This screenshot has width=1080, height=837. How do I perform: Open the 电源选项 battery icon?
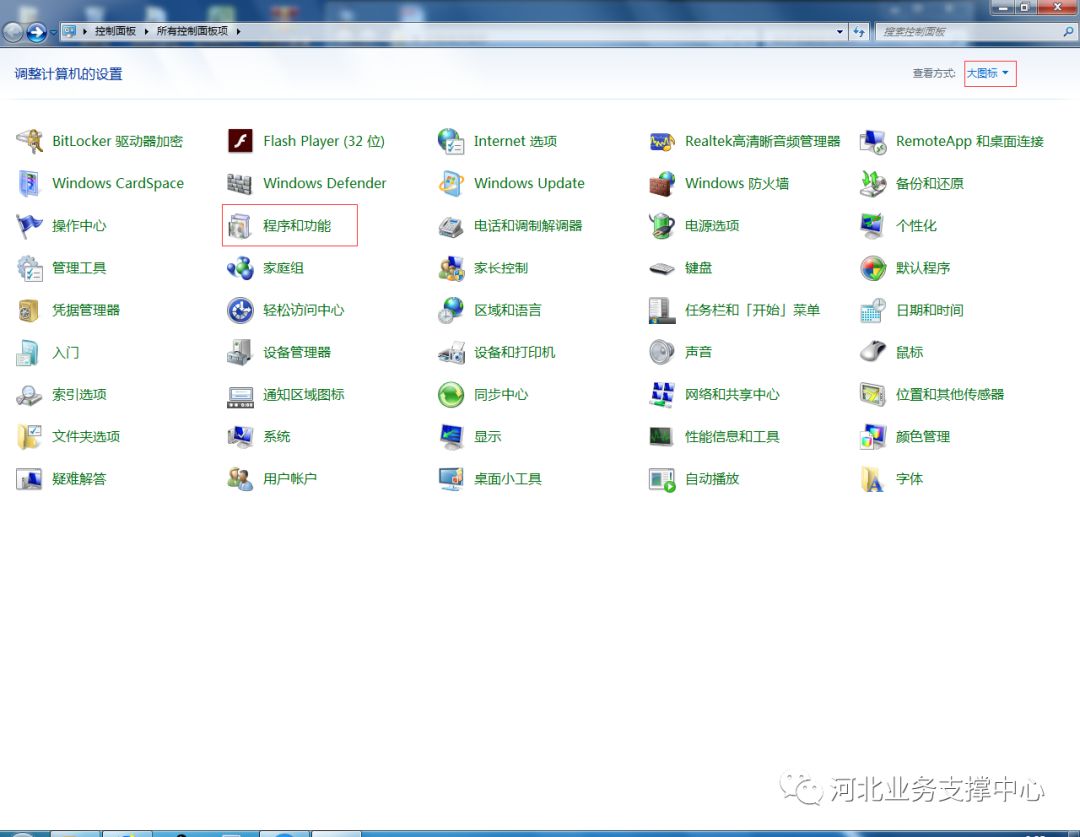coord(662,226)
